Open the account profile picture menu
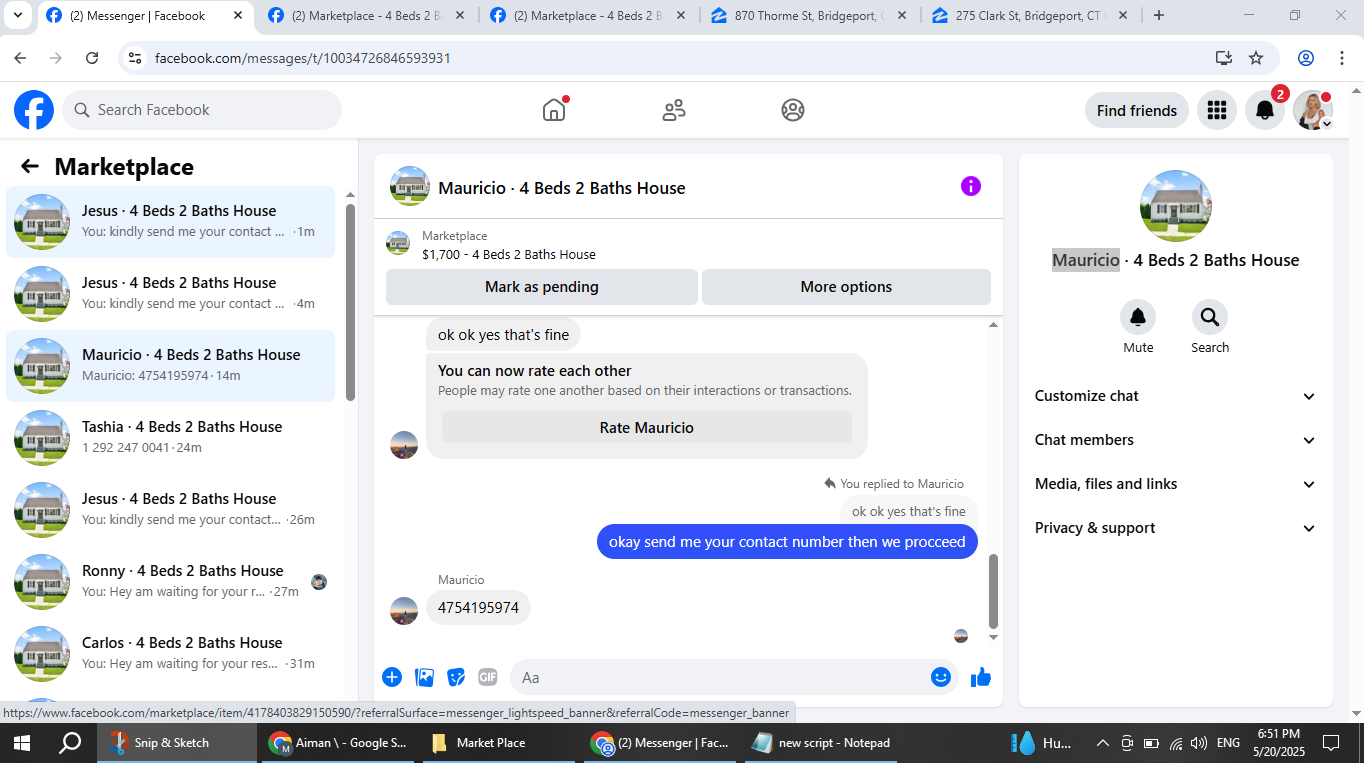1364x763 pixels. tap(1313, 110)
